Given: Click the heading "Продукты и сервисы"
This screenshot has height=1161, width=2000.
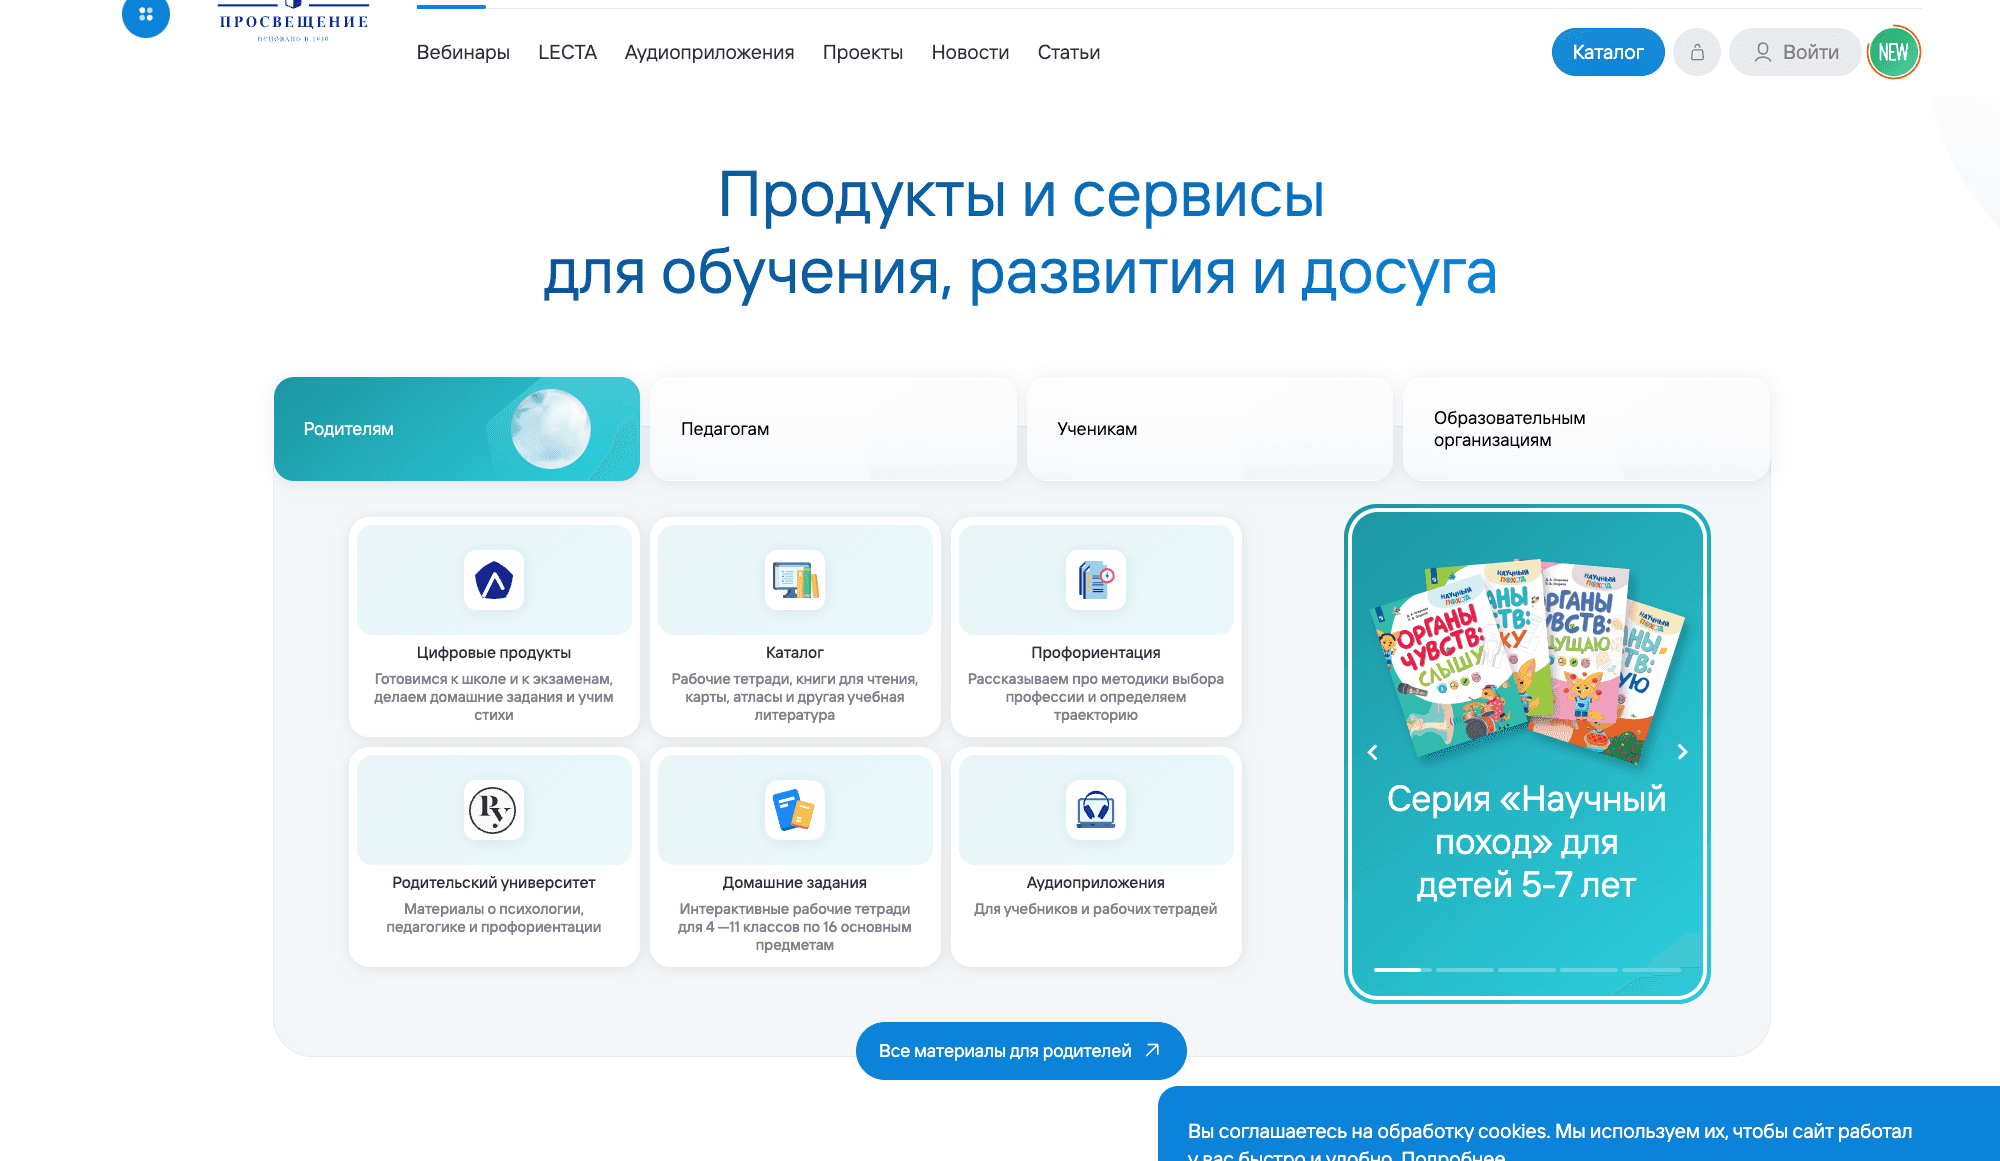Looking at the screenshot, I should tap(1021, 194).
